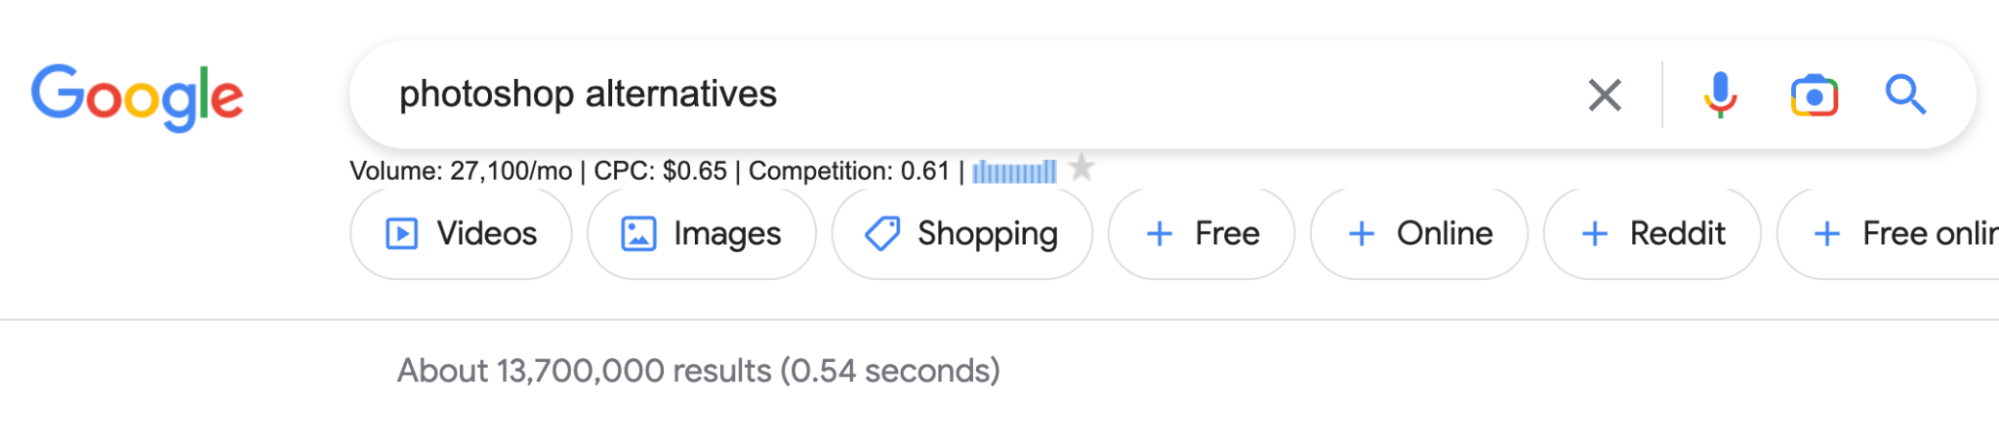The image size is (1999, 437).
Task: Click the results count text
Action: 698,371
